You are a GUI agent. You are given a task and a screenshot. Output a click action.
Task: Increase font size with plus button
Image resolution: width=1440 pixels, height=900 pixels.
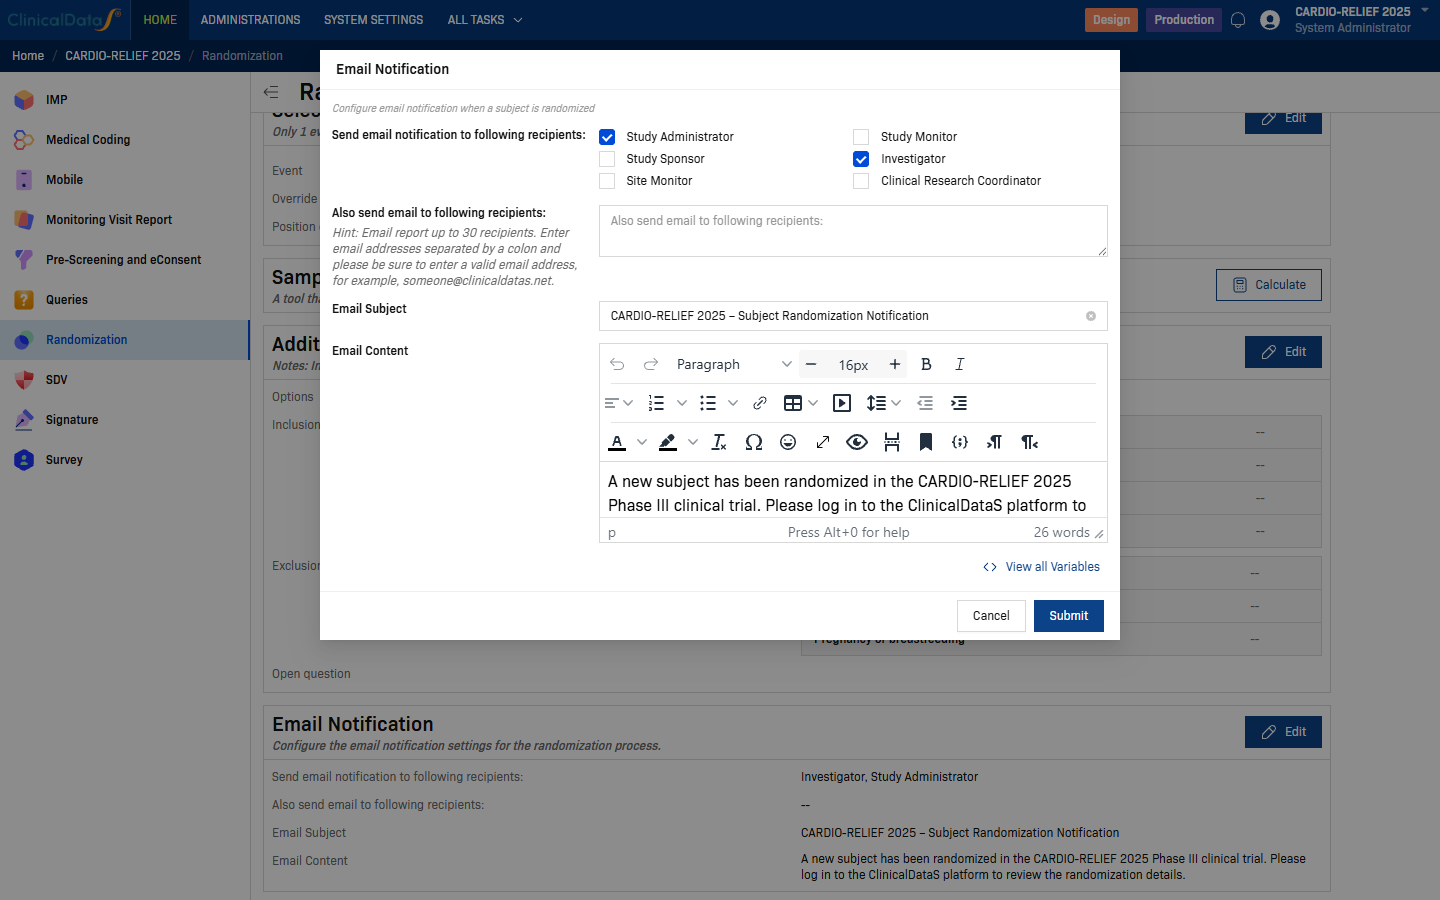pos(895,365)
